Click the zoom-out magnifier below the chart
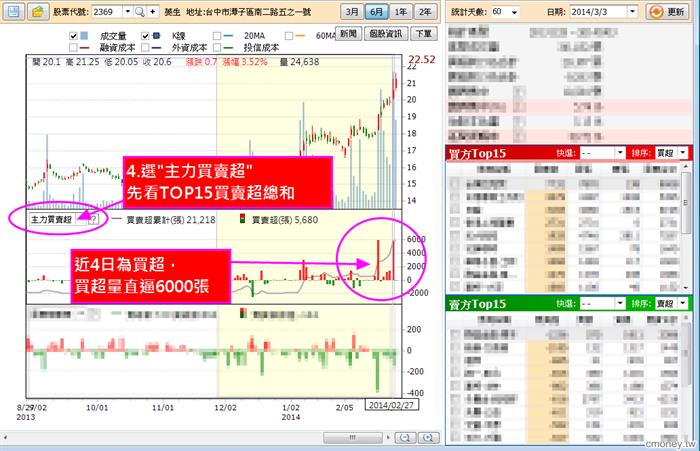 pos(405,438)
